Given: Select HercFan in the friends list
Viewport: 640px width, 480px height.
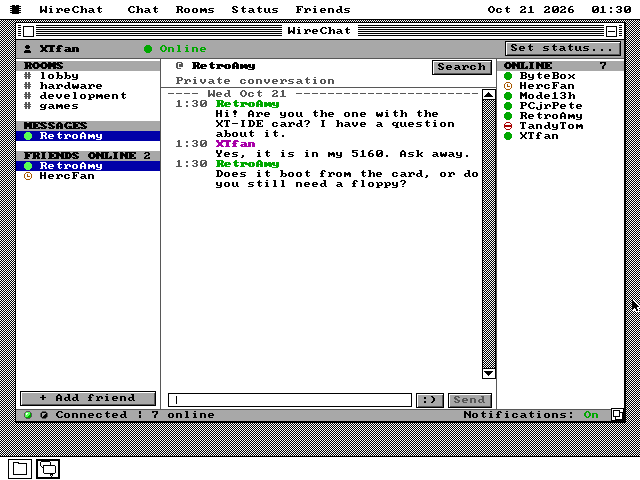Looking at the screenshot, I should point(88,176).
